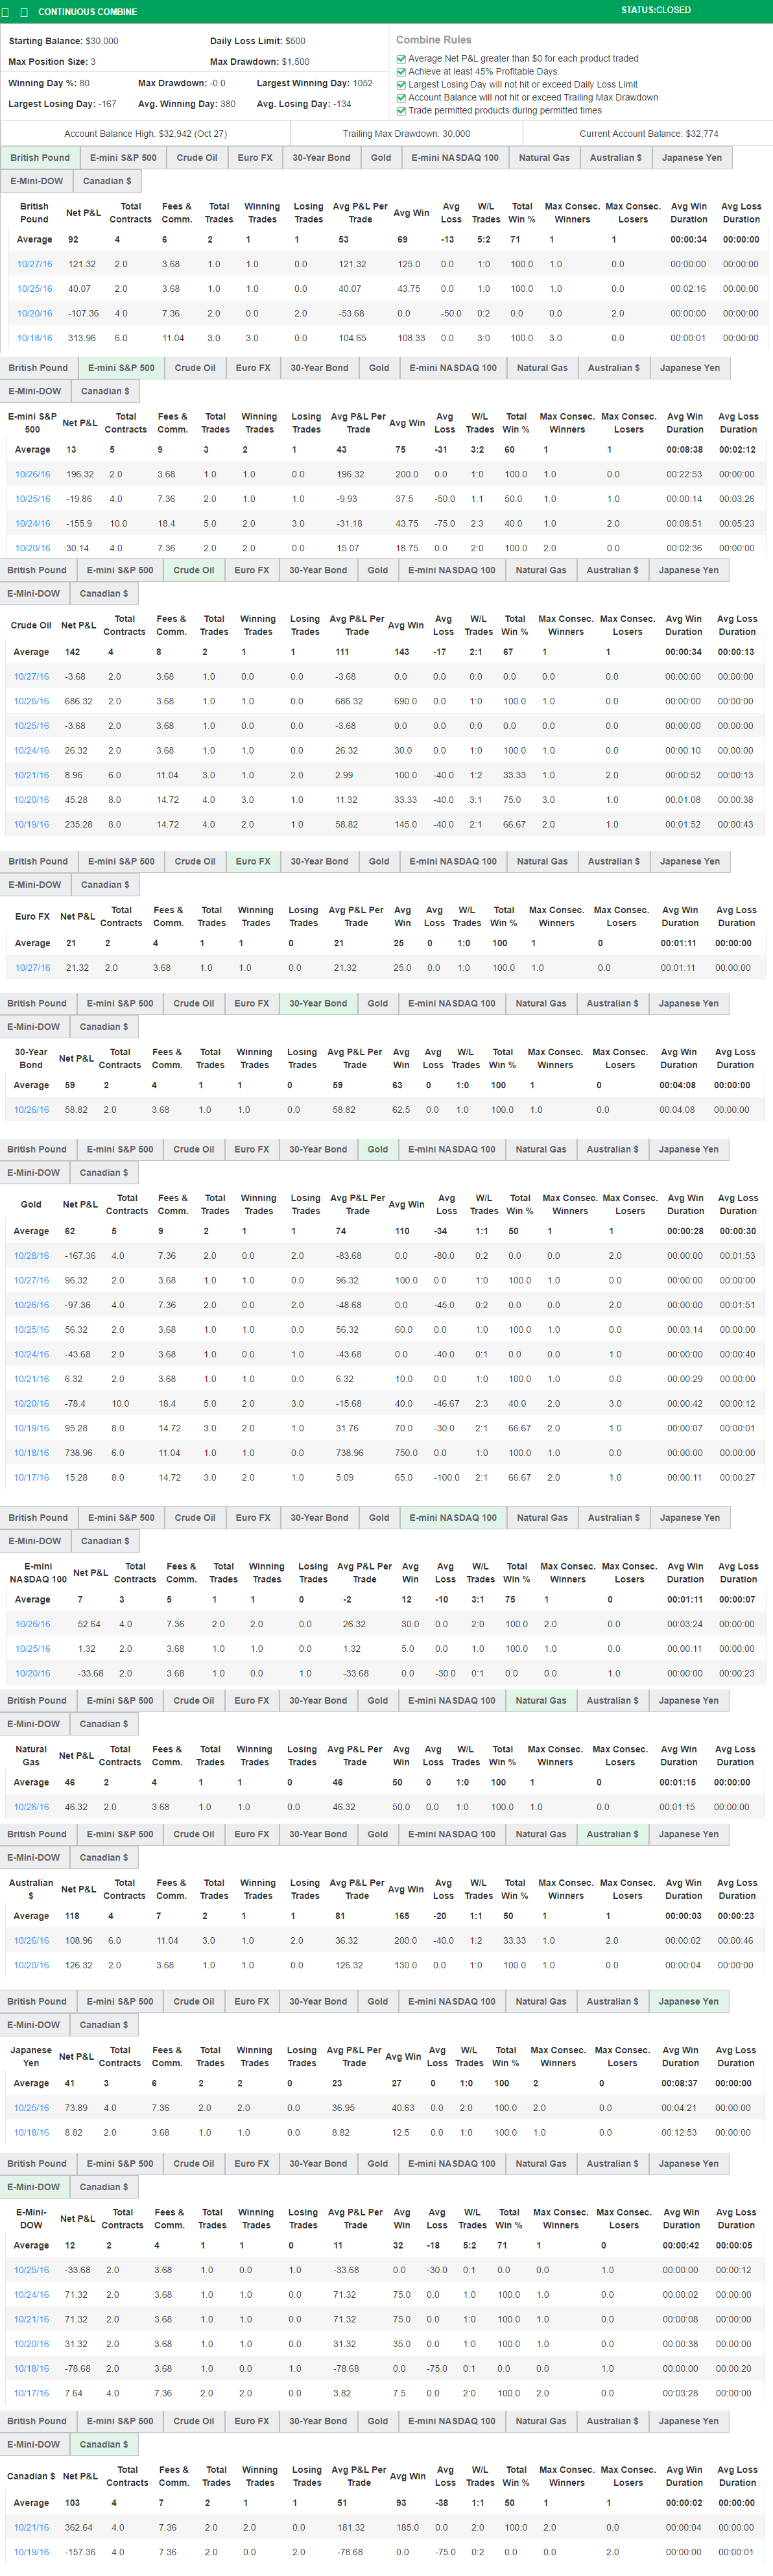Select the highlighted 30-Year Bond tab
Screen dimensions: 773x2576
pyautogui.click(x=318, y=1003)
